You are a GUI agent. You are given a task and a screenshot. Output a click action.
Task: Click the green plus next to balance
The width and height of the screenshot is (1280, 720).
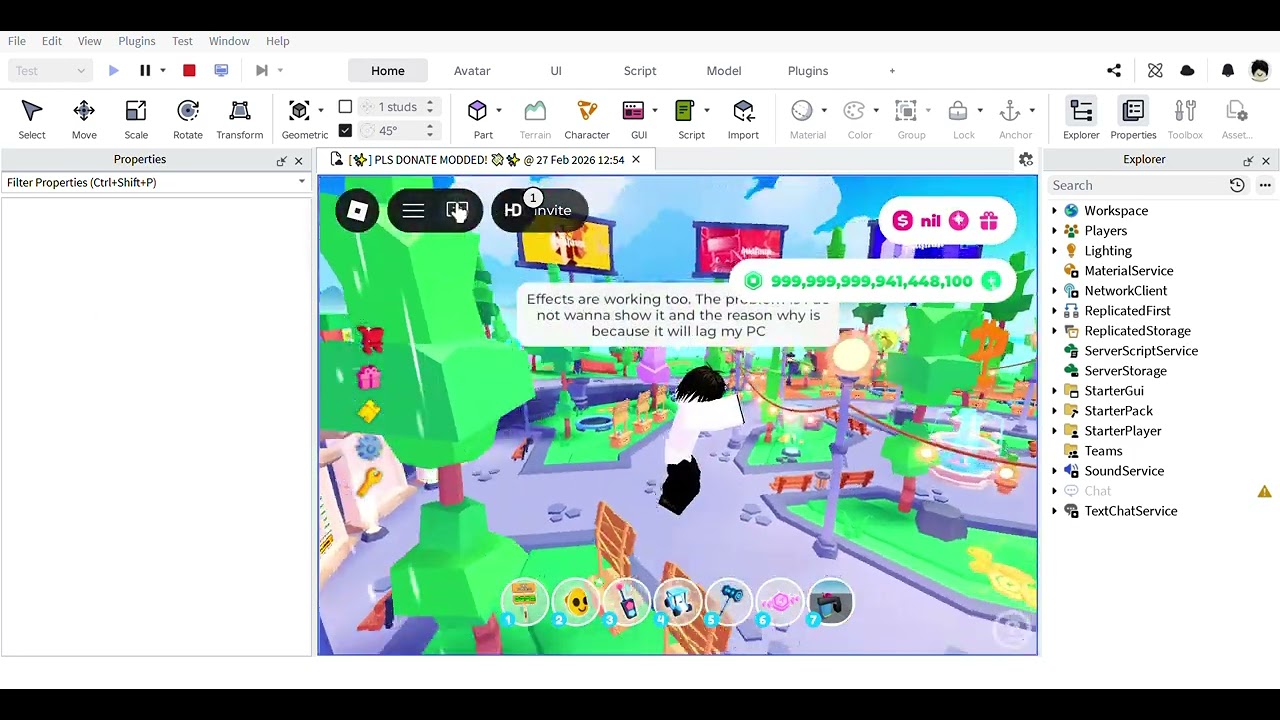point(991,281)
